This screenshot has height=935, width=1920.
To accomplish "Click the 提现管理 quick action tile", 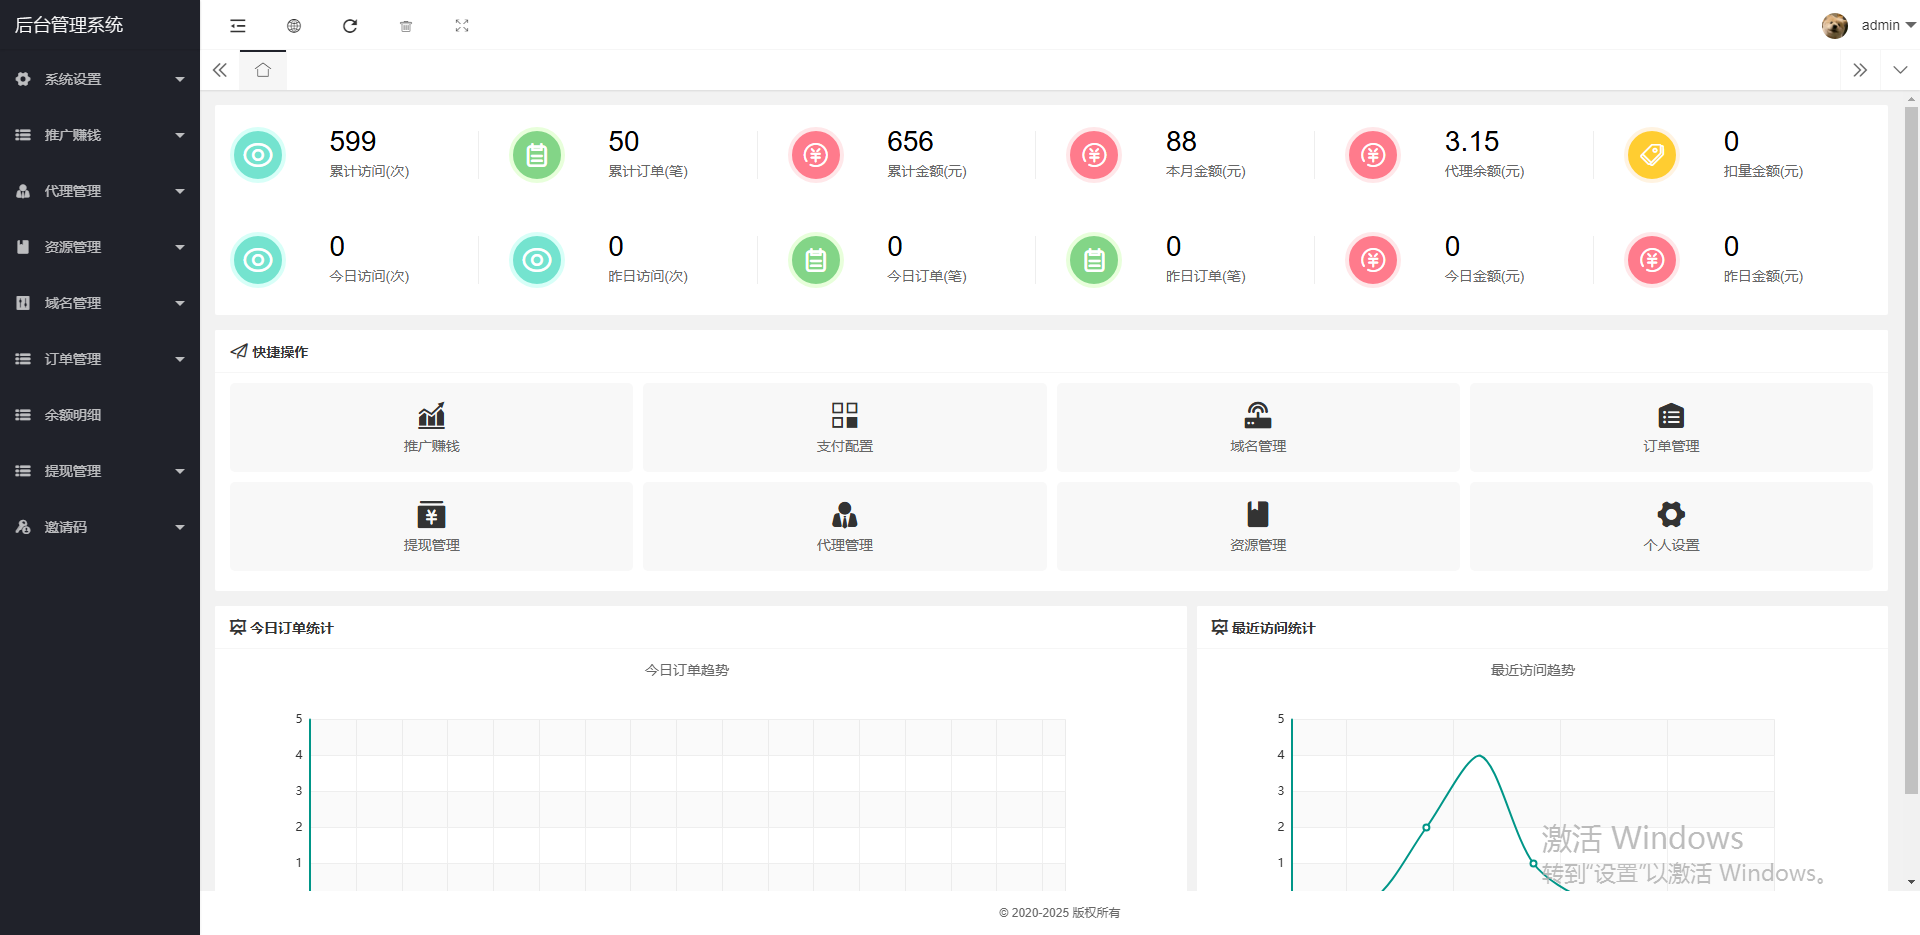I will 431,526.
